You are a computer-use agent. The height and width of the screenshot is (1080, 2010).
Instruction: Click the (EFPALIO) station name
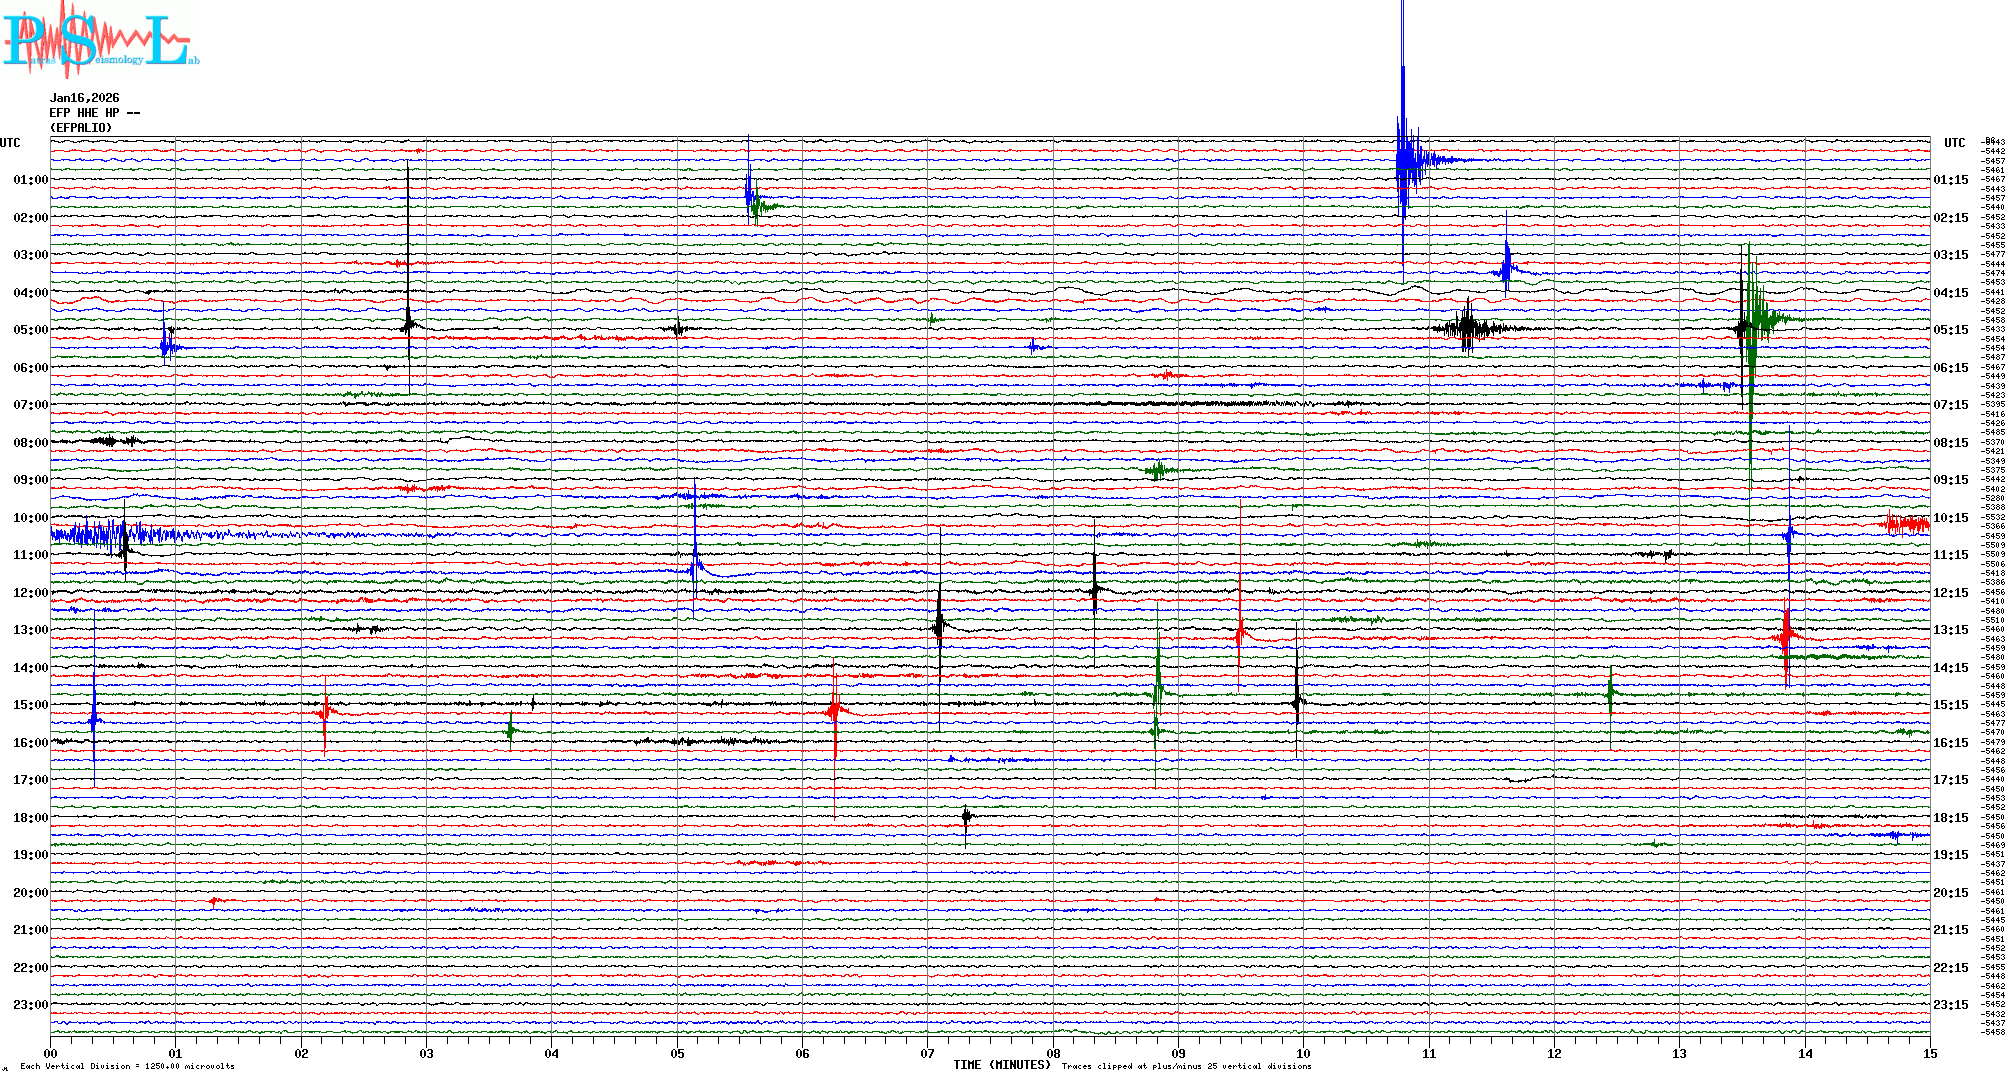pos(81,128)
